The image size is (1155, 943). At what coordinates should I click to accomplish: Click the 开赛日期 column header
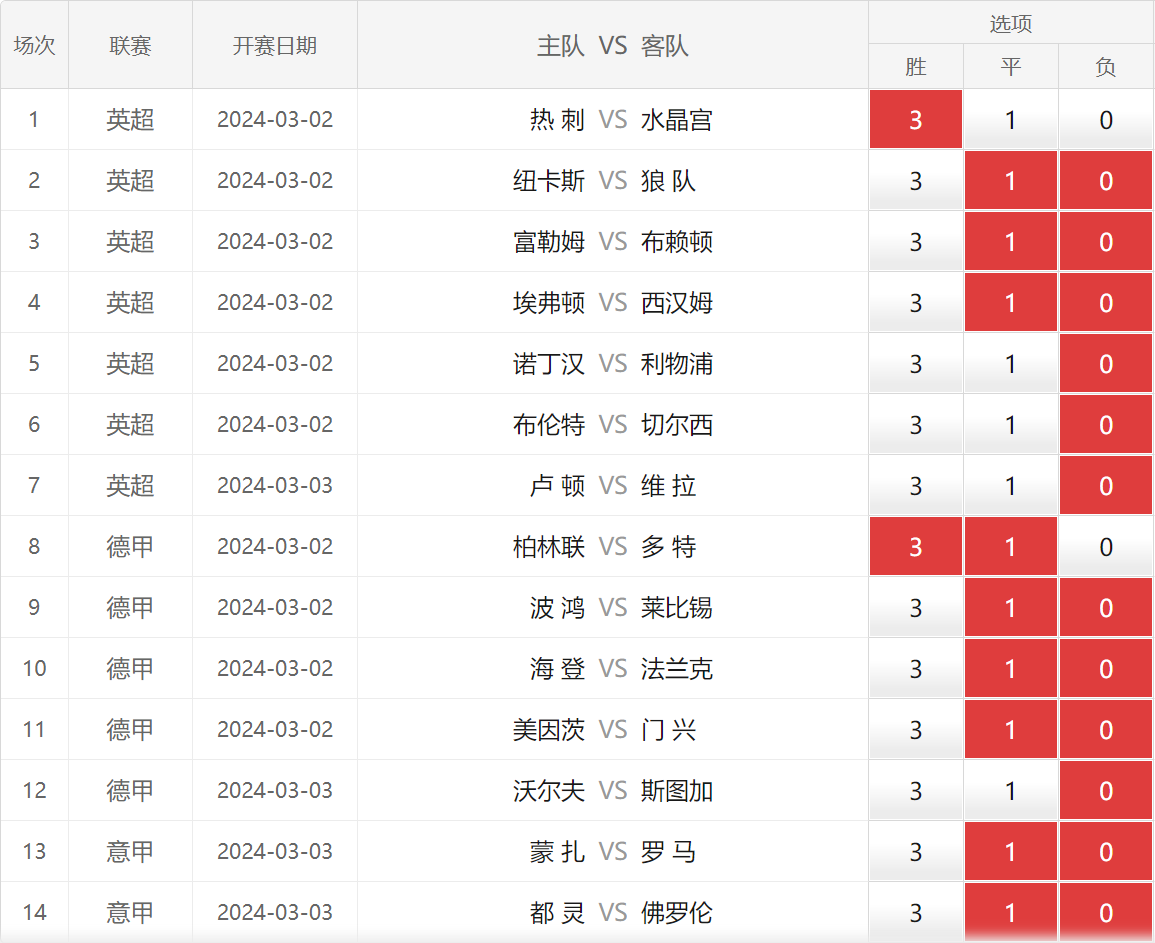(x=275, y=45)
